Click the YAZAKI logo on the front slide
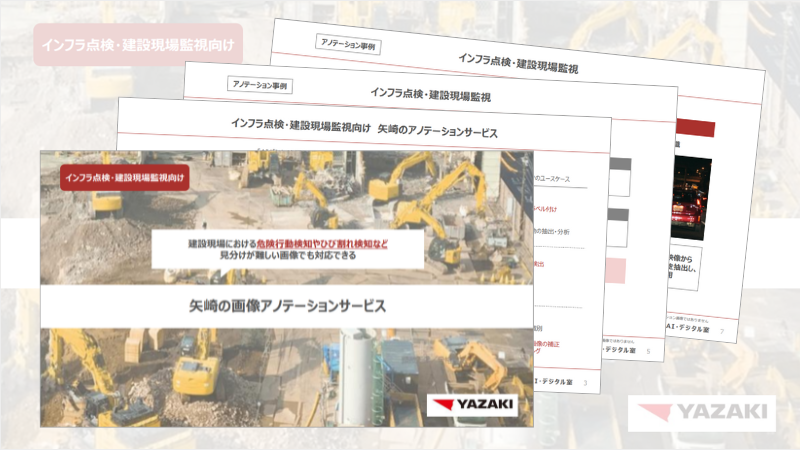This screenshot has width=800, height=450. pos(472,405)
